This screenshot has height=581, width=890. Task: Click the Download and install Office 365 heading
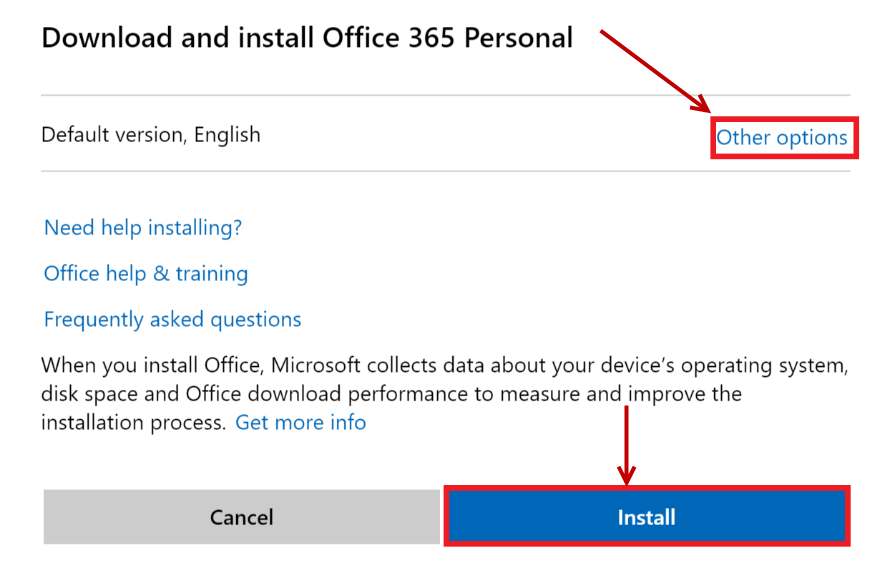coord(307,39)
